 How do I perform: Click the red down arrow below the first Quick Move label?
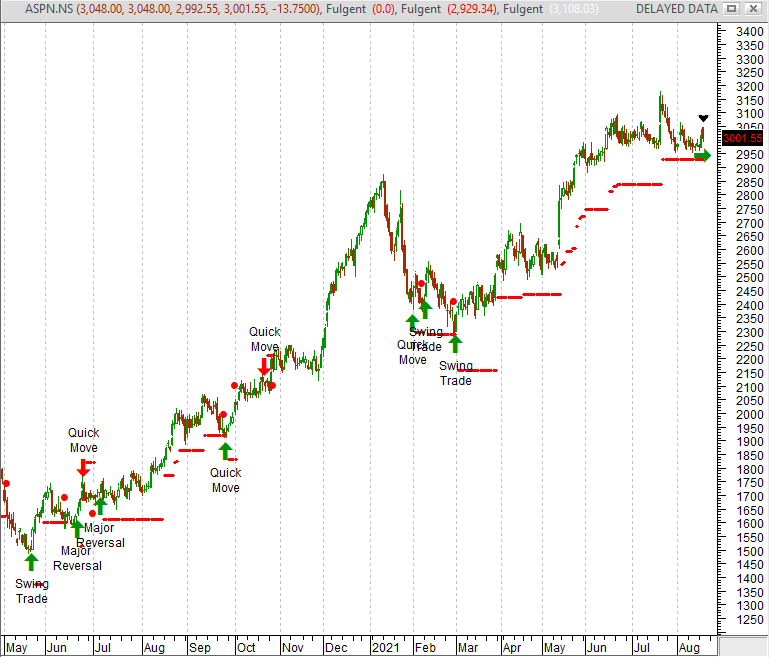84,465
